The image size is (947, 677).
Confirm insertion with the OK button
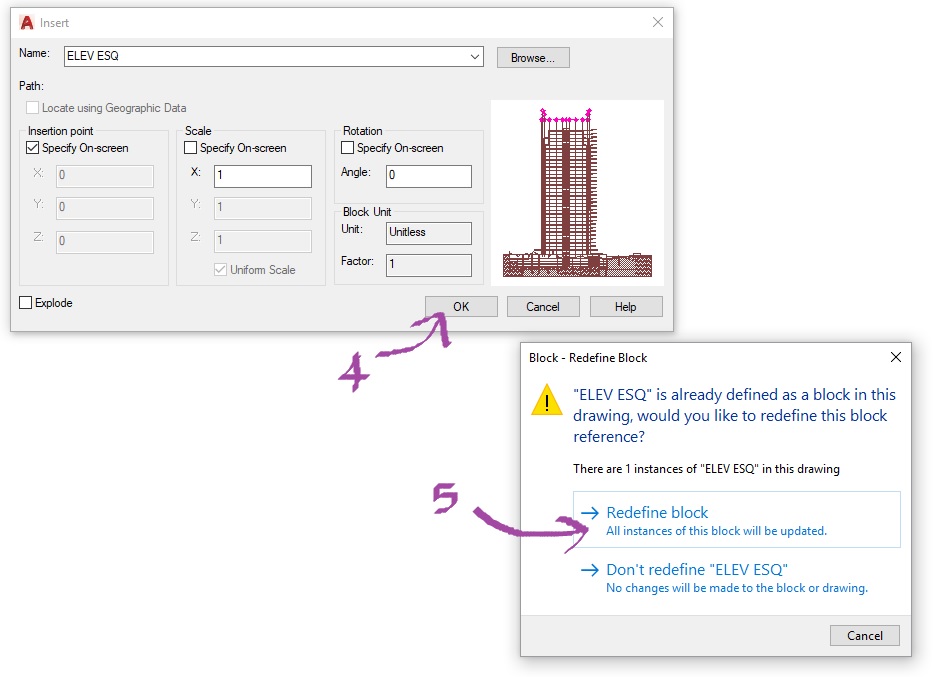click(461, 306)
